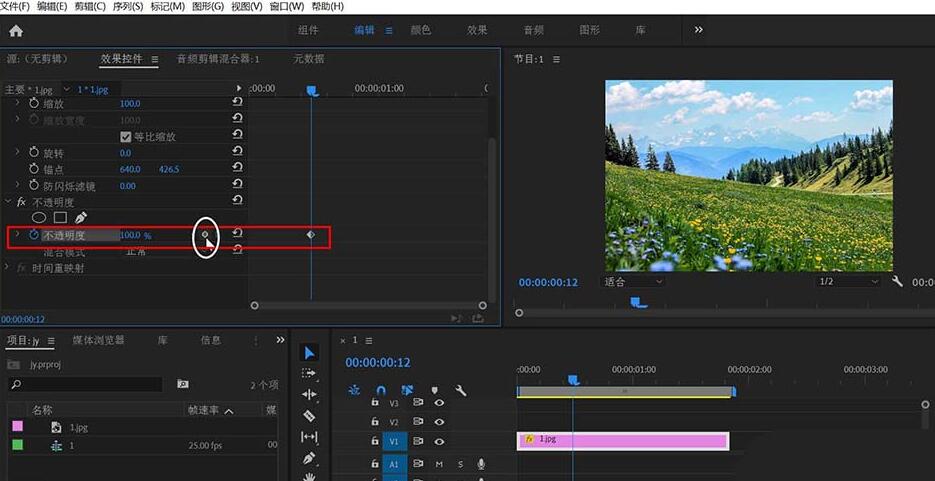Toggle the blue 不透明度 stopwatch

[x=33, y=235]
